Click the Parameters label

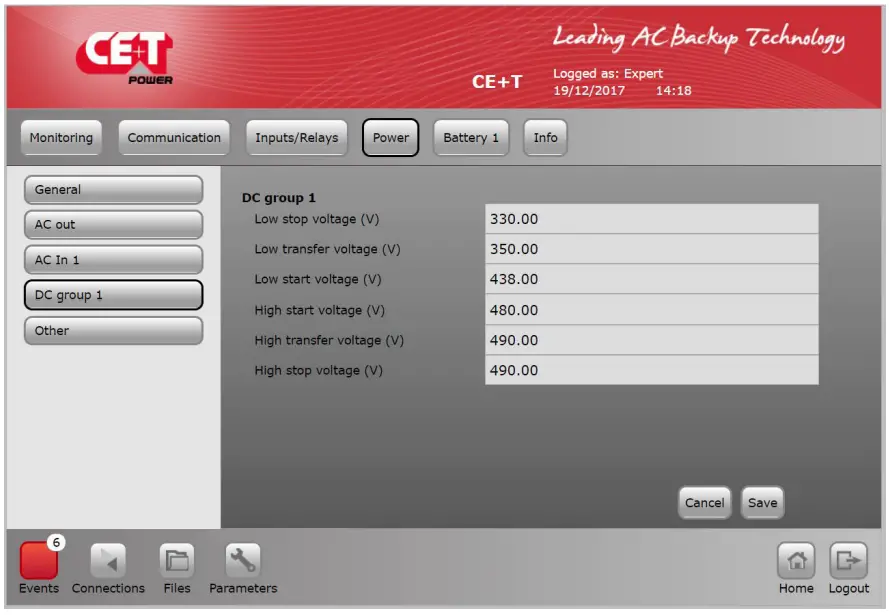click(x=243, y=588)
